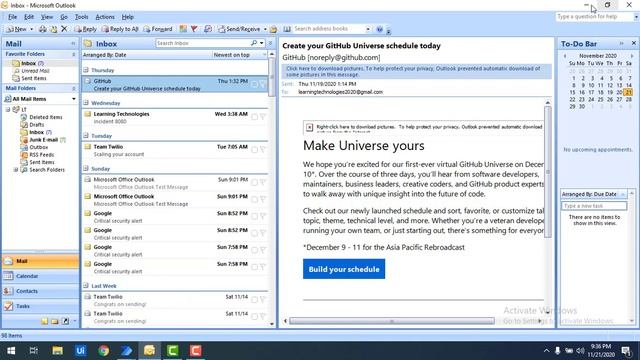Image resolution: width=640 pixels, height=360 pixels.
Task: Expand the Search Folders tree node
Action: point(16,170)
